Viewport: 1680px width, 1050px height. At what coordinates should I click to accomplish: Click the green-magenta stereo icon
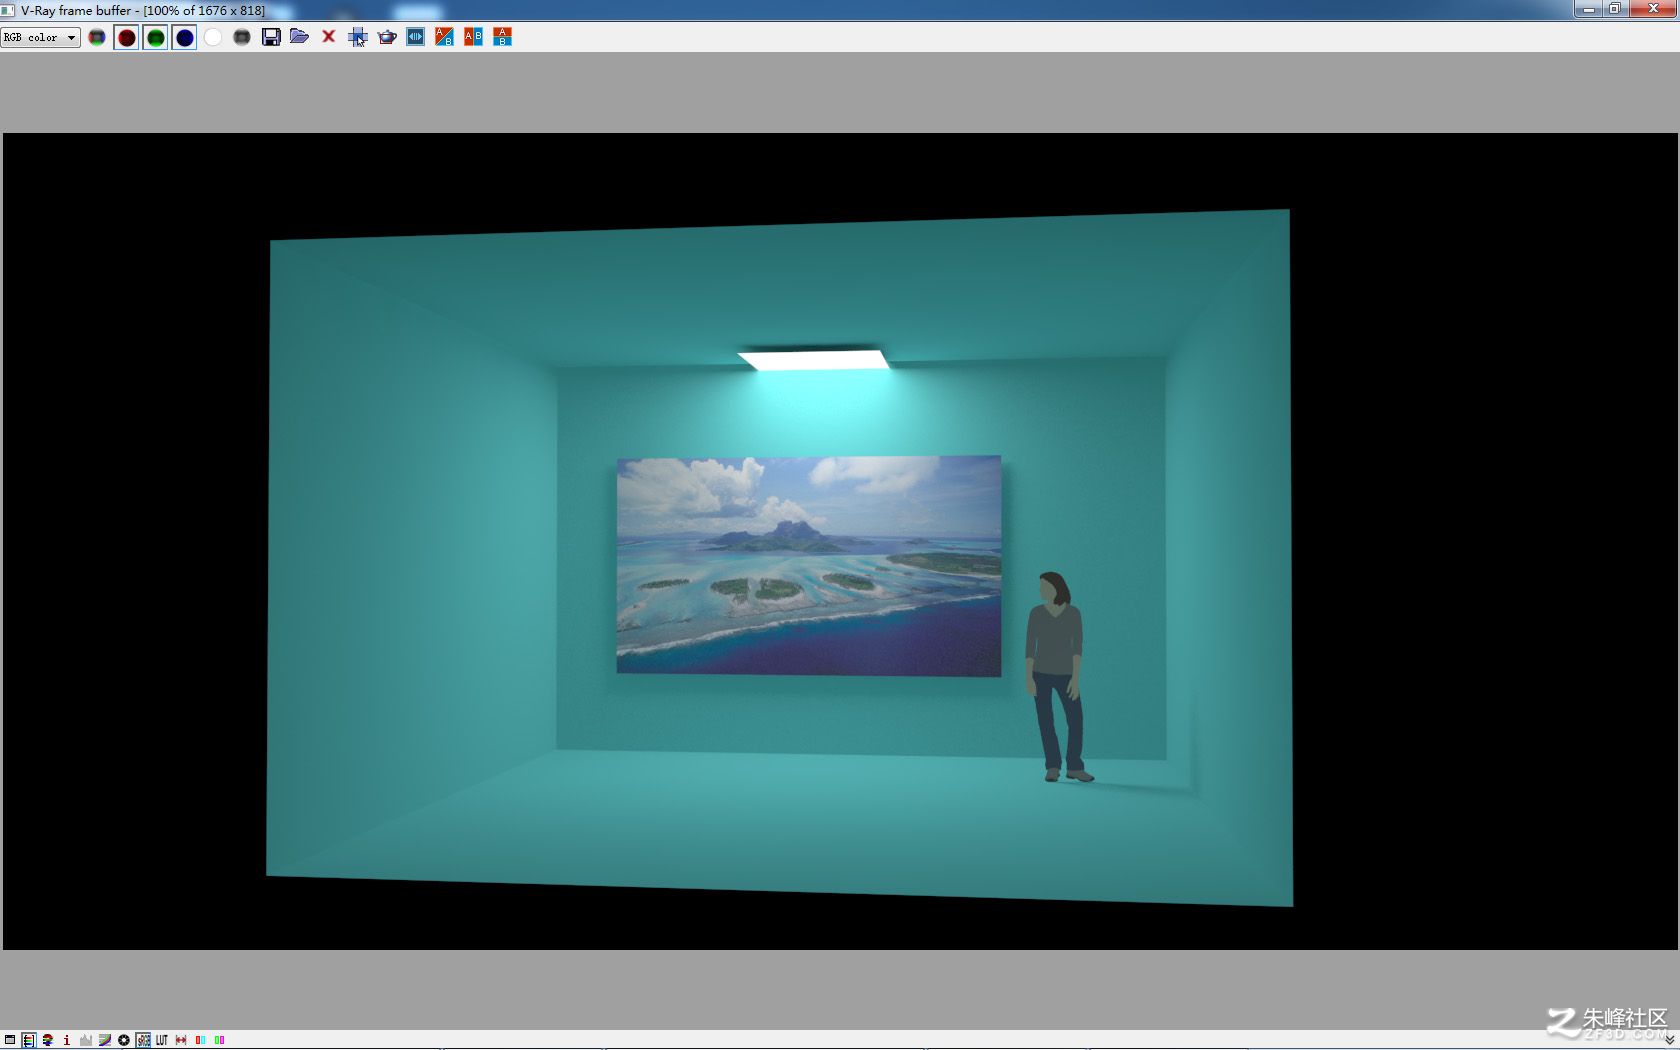click(x=219, y=1040)
